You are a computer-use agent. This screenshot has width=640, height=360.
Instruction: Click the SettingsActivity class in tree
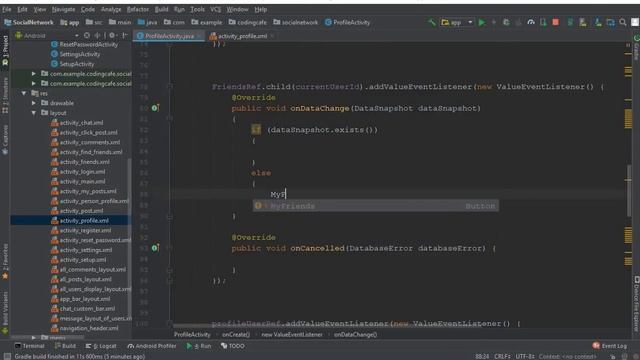pos(80,54)
